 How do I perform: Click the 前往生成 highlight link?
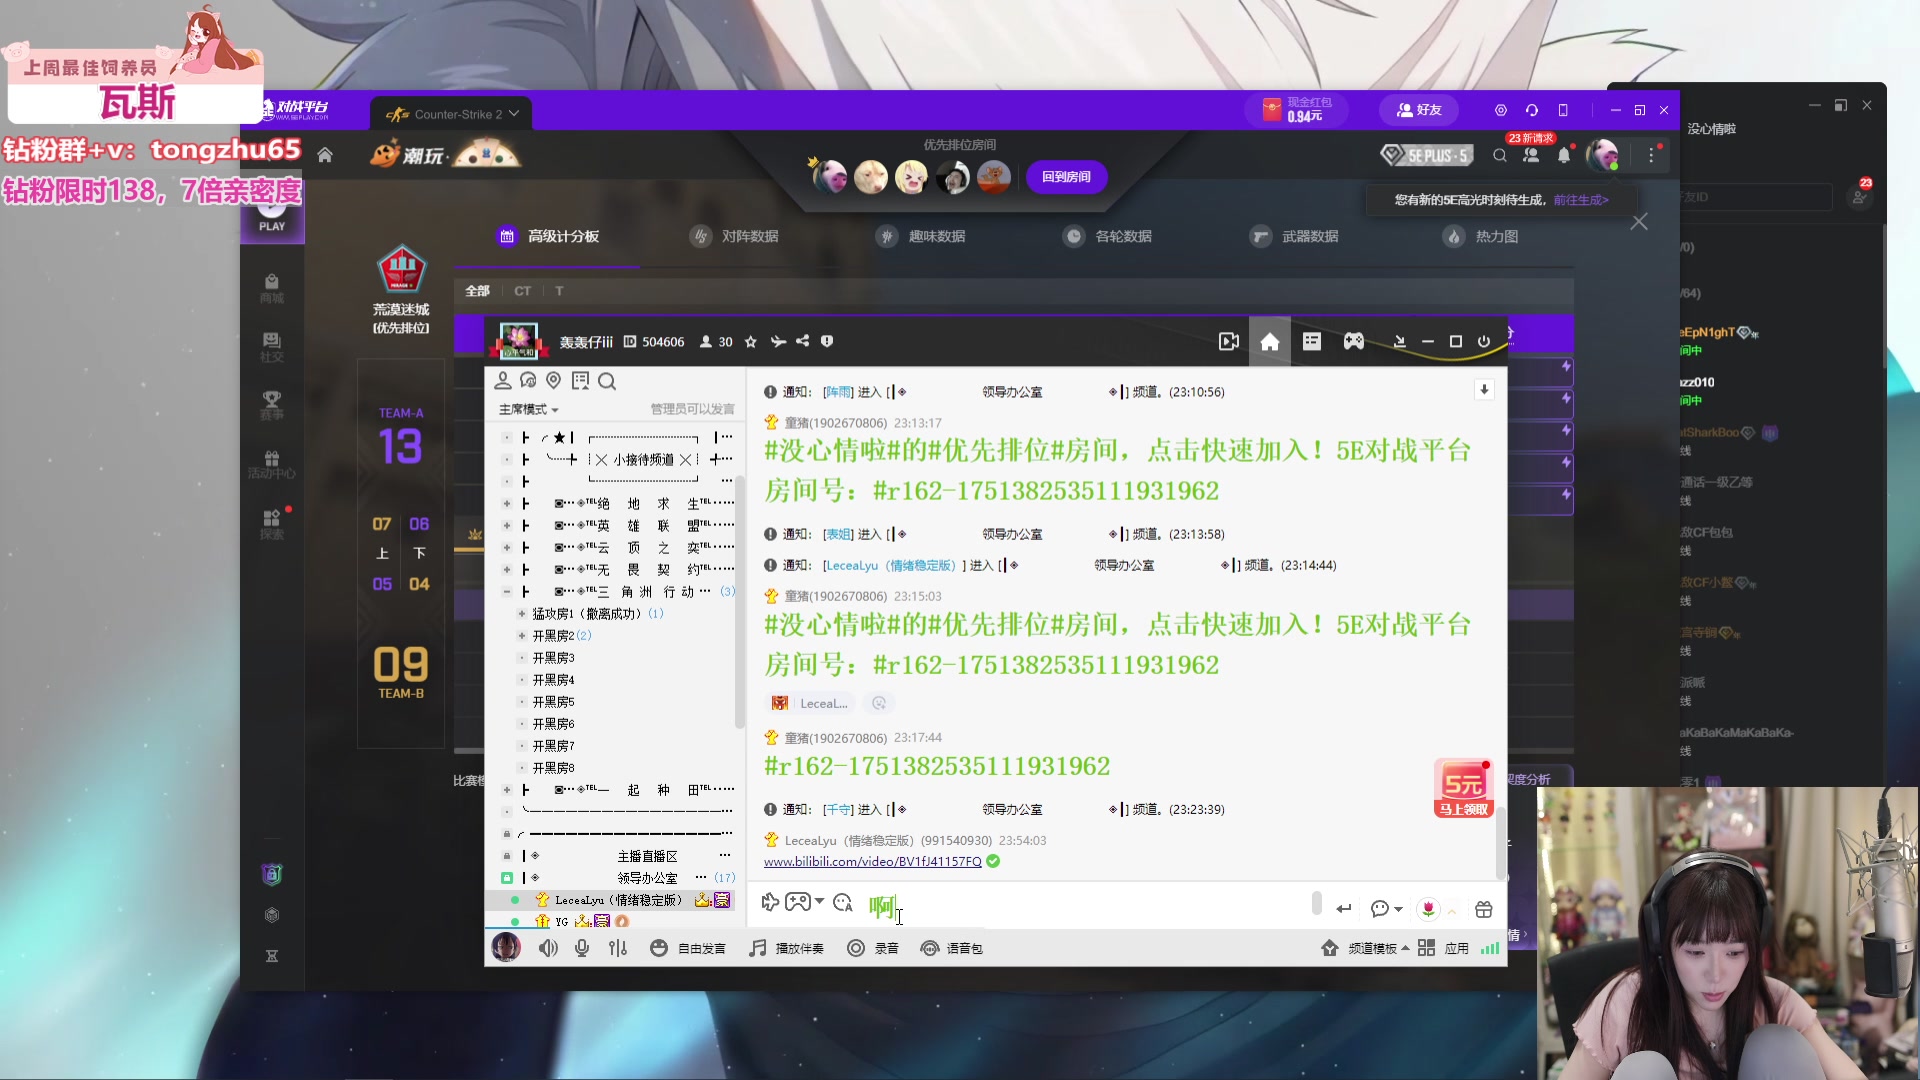coord(1581,200)
